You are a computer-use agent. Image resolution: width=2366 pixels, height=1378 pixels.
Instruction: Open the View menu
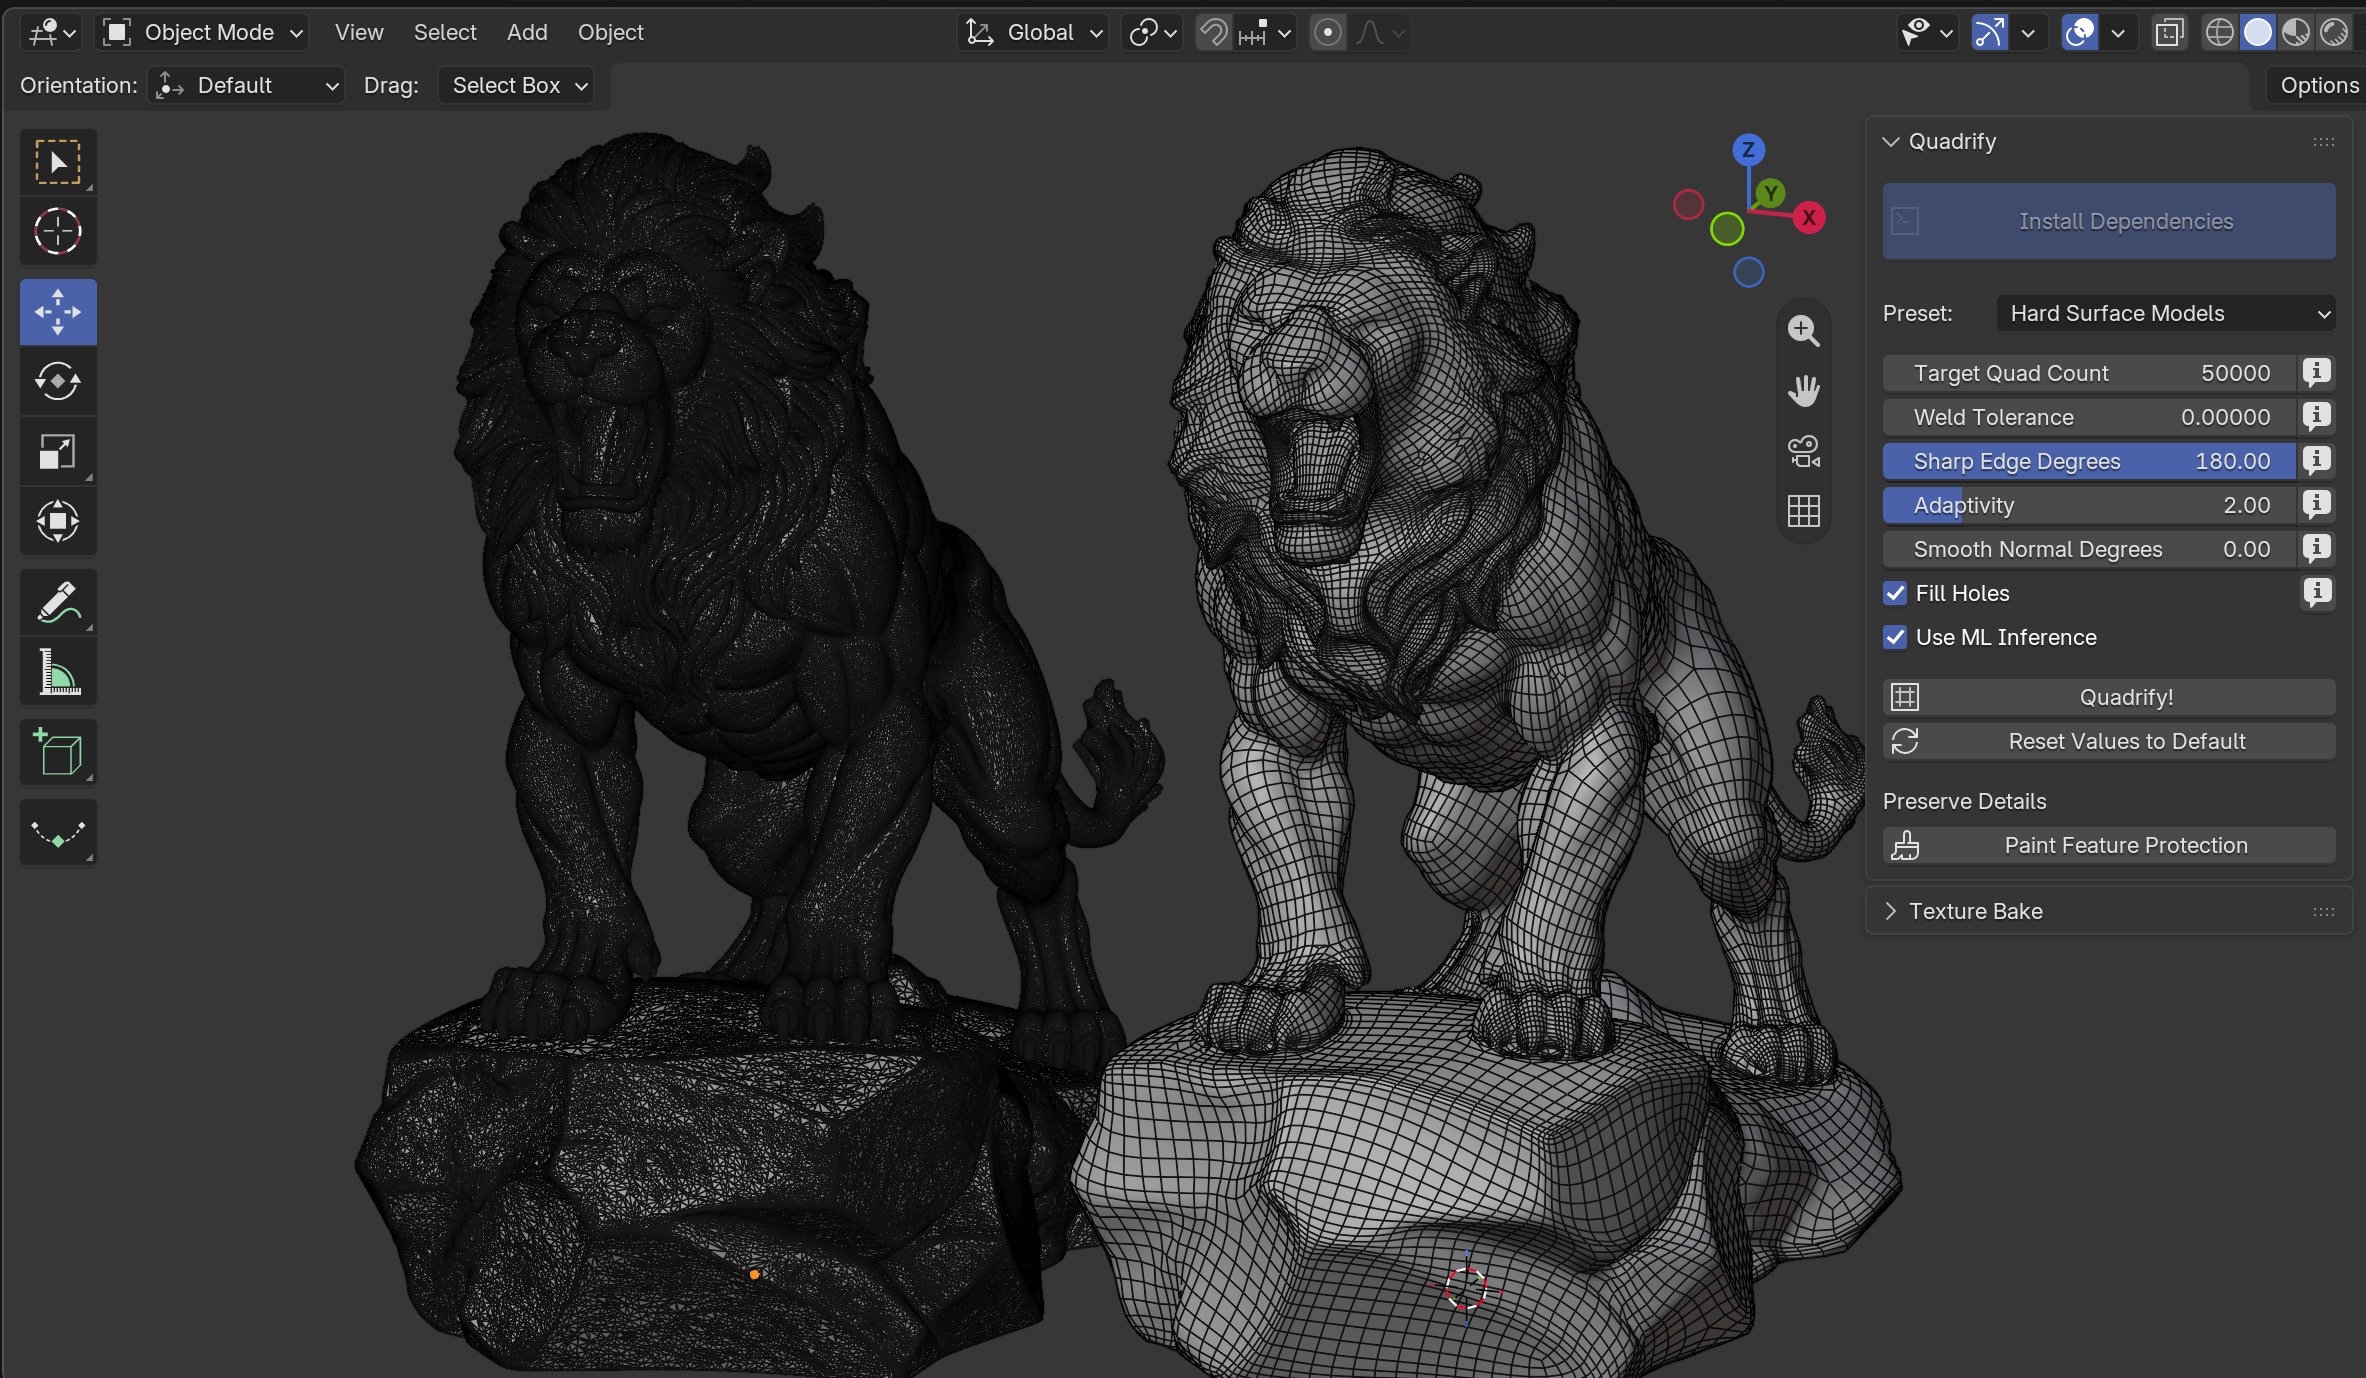(359, 33)
